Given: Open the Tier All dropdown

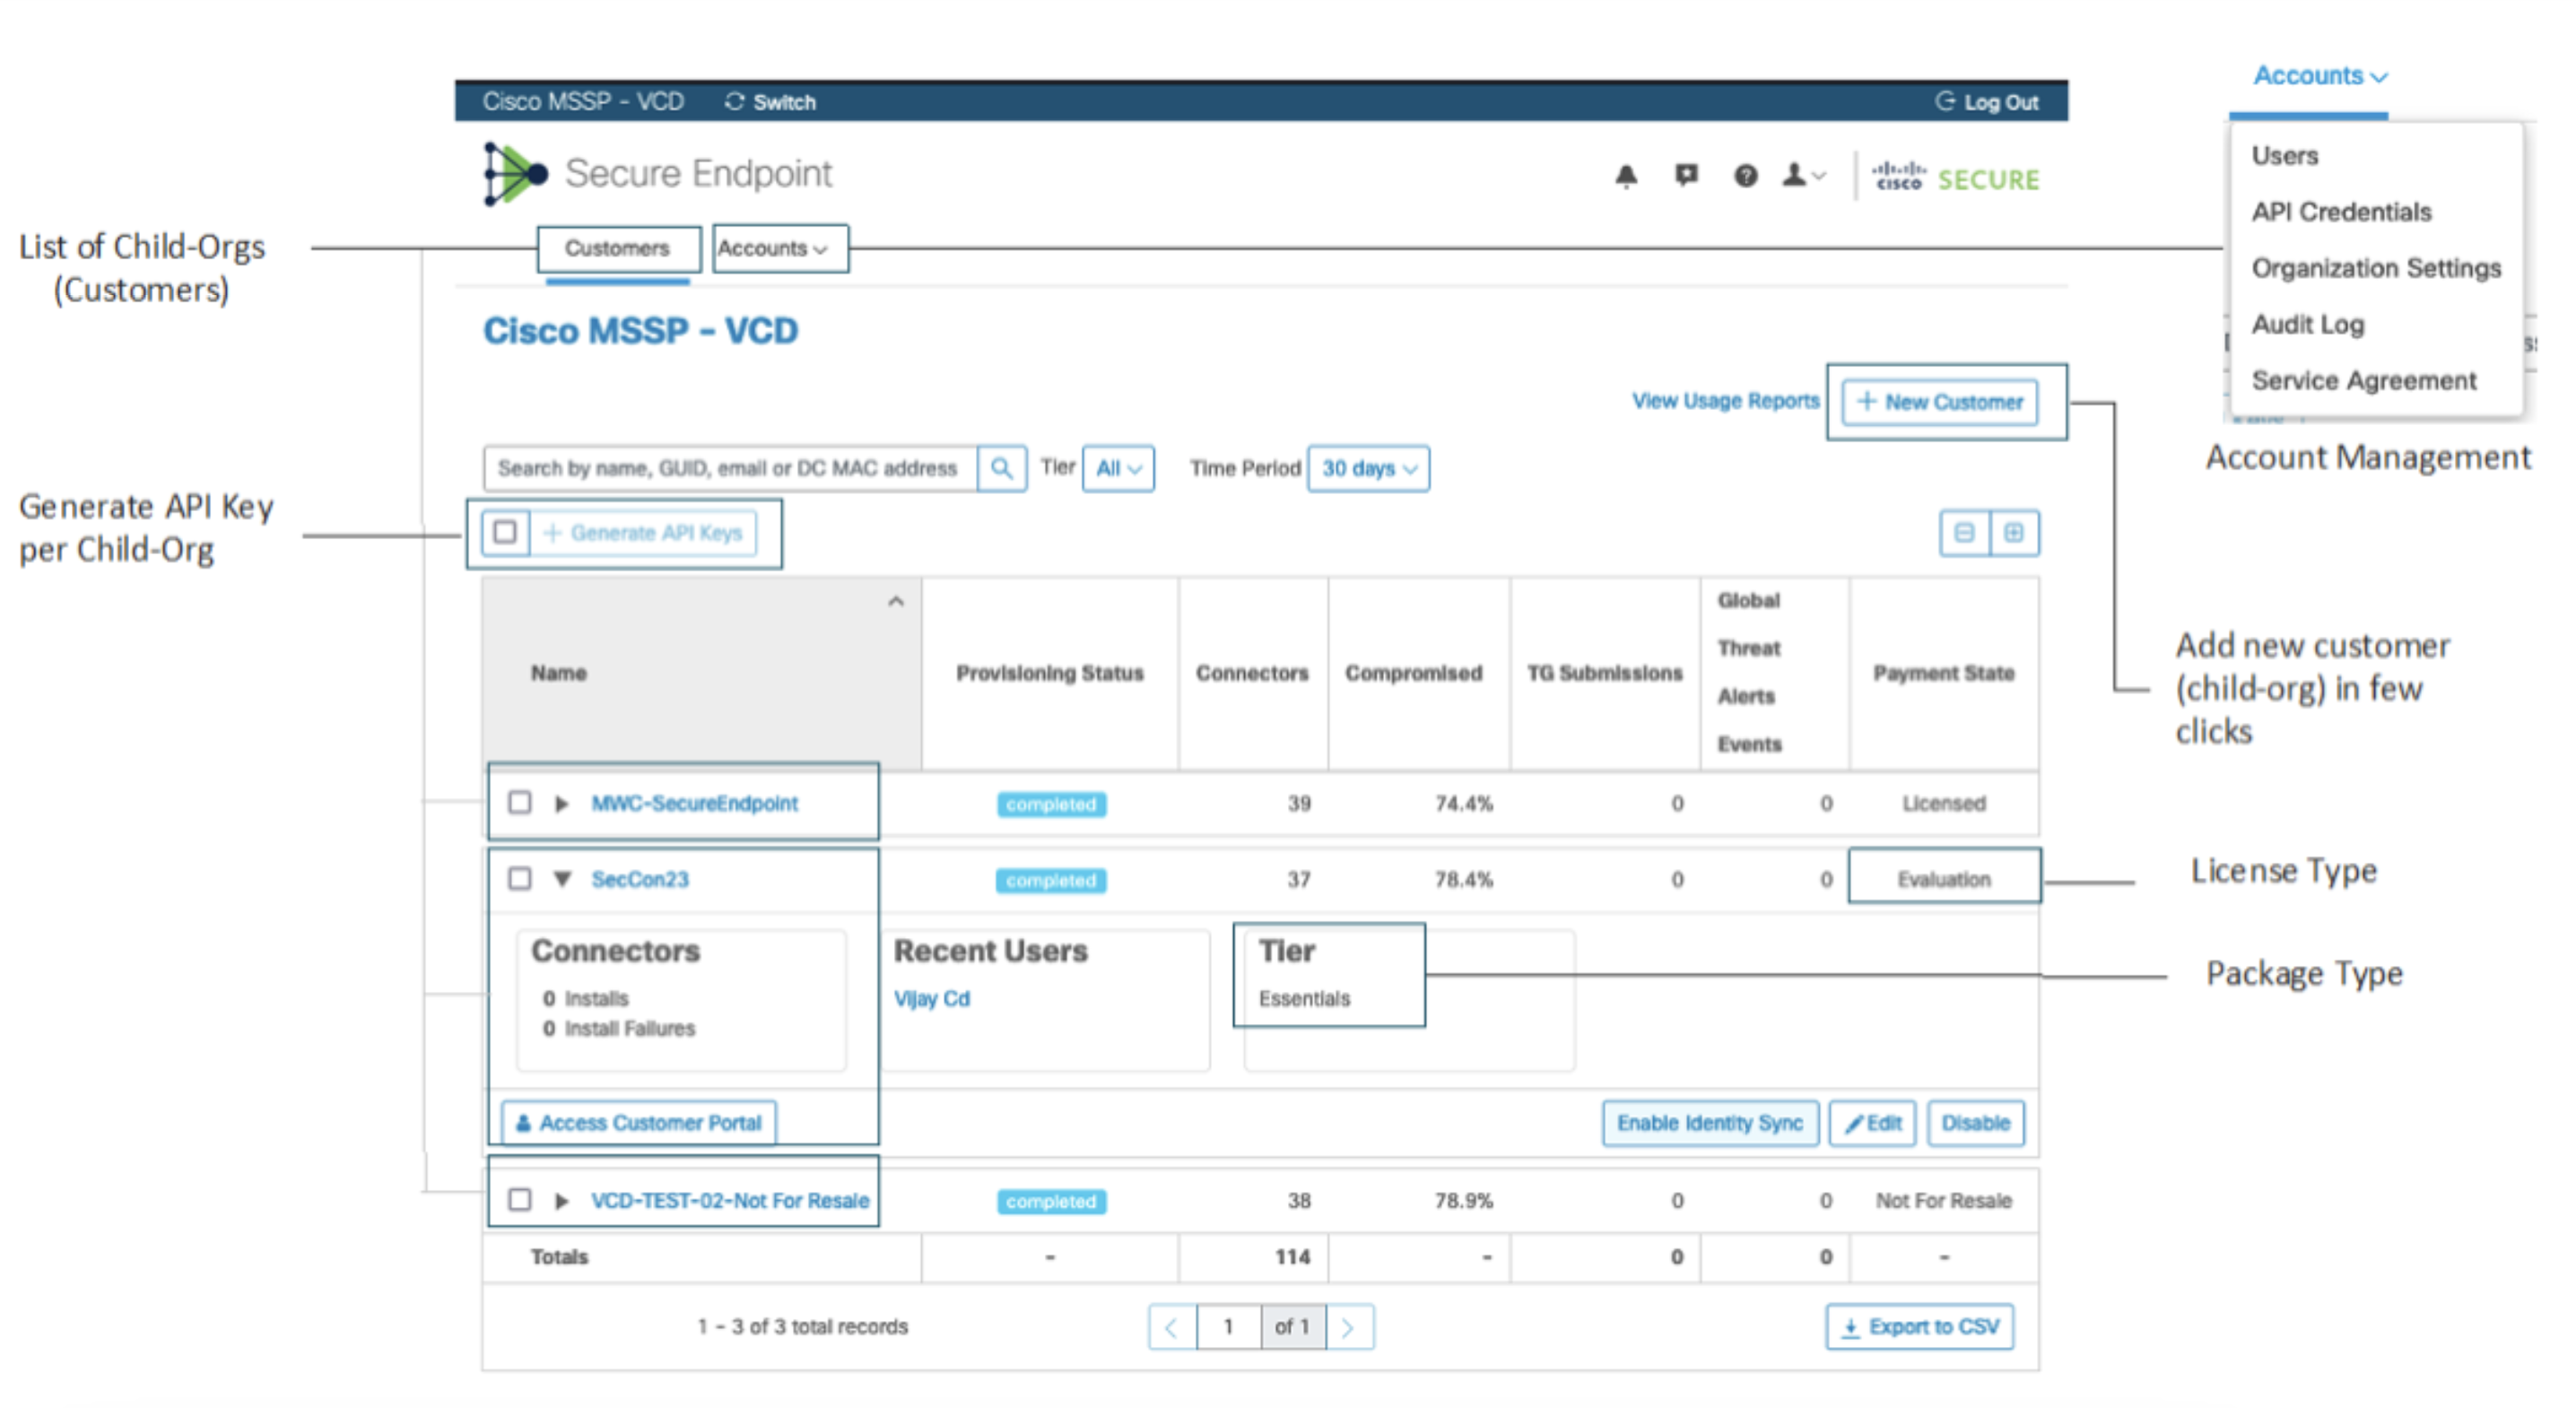Looking at the screenshot, I should click(1118, 468).
